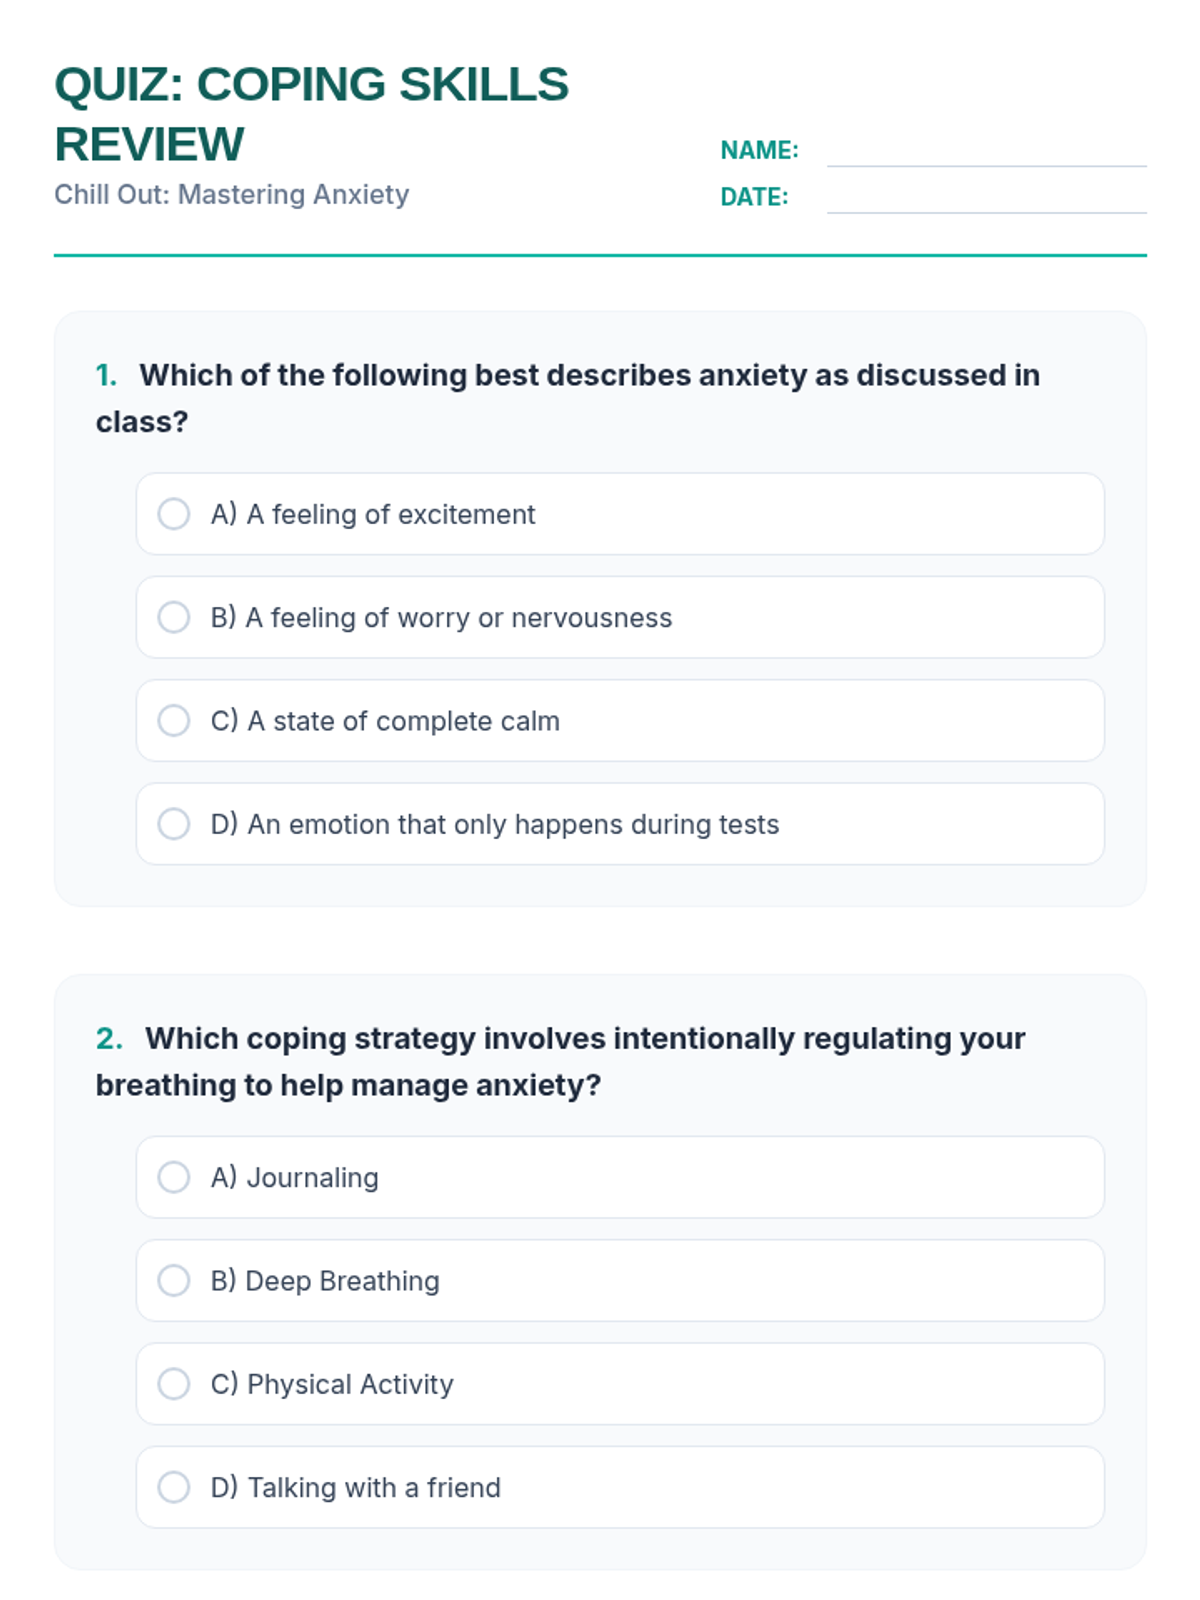
Task: Click the 'NAME:' label
Action: tap(759, 150)
